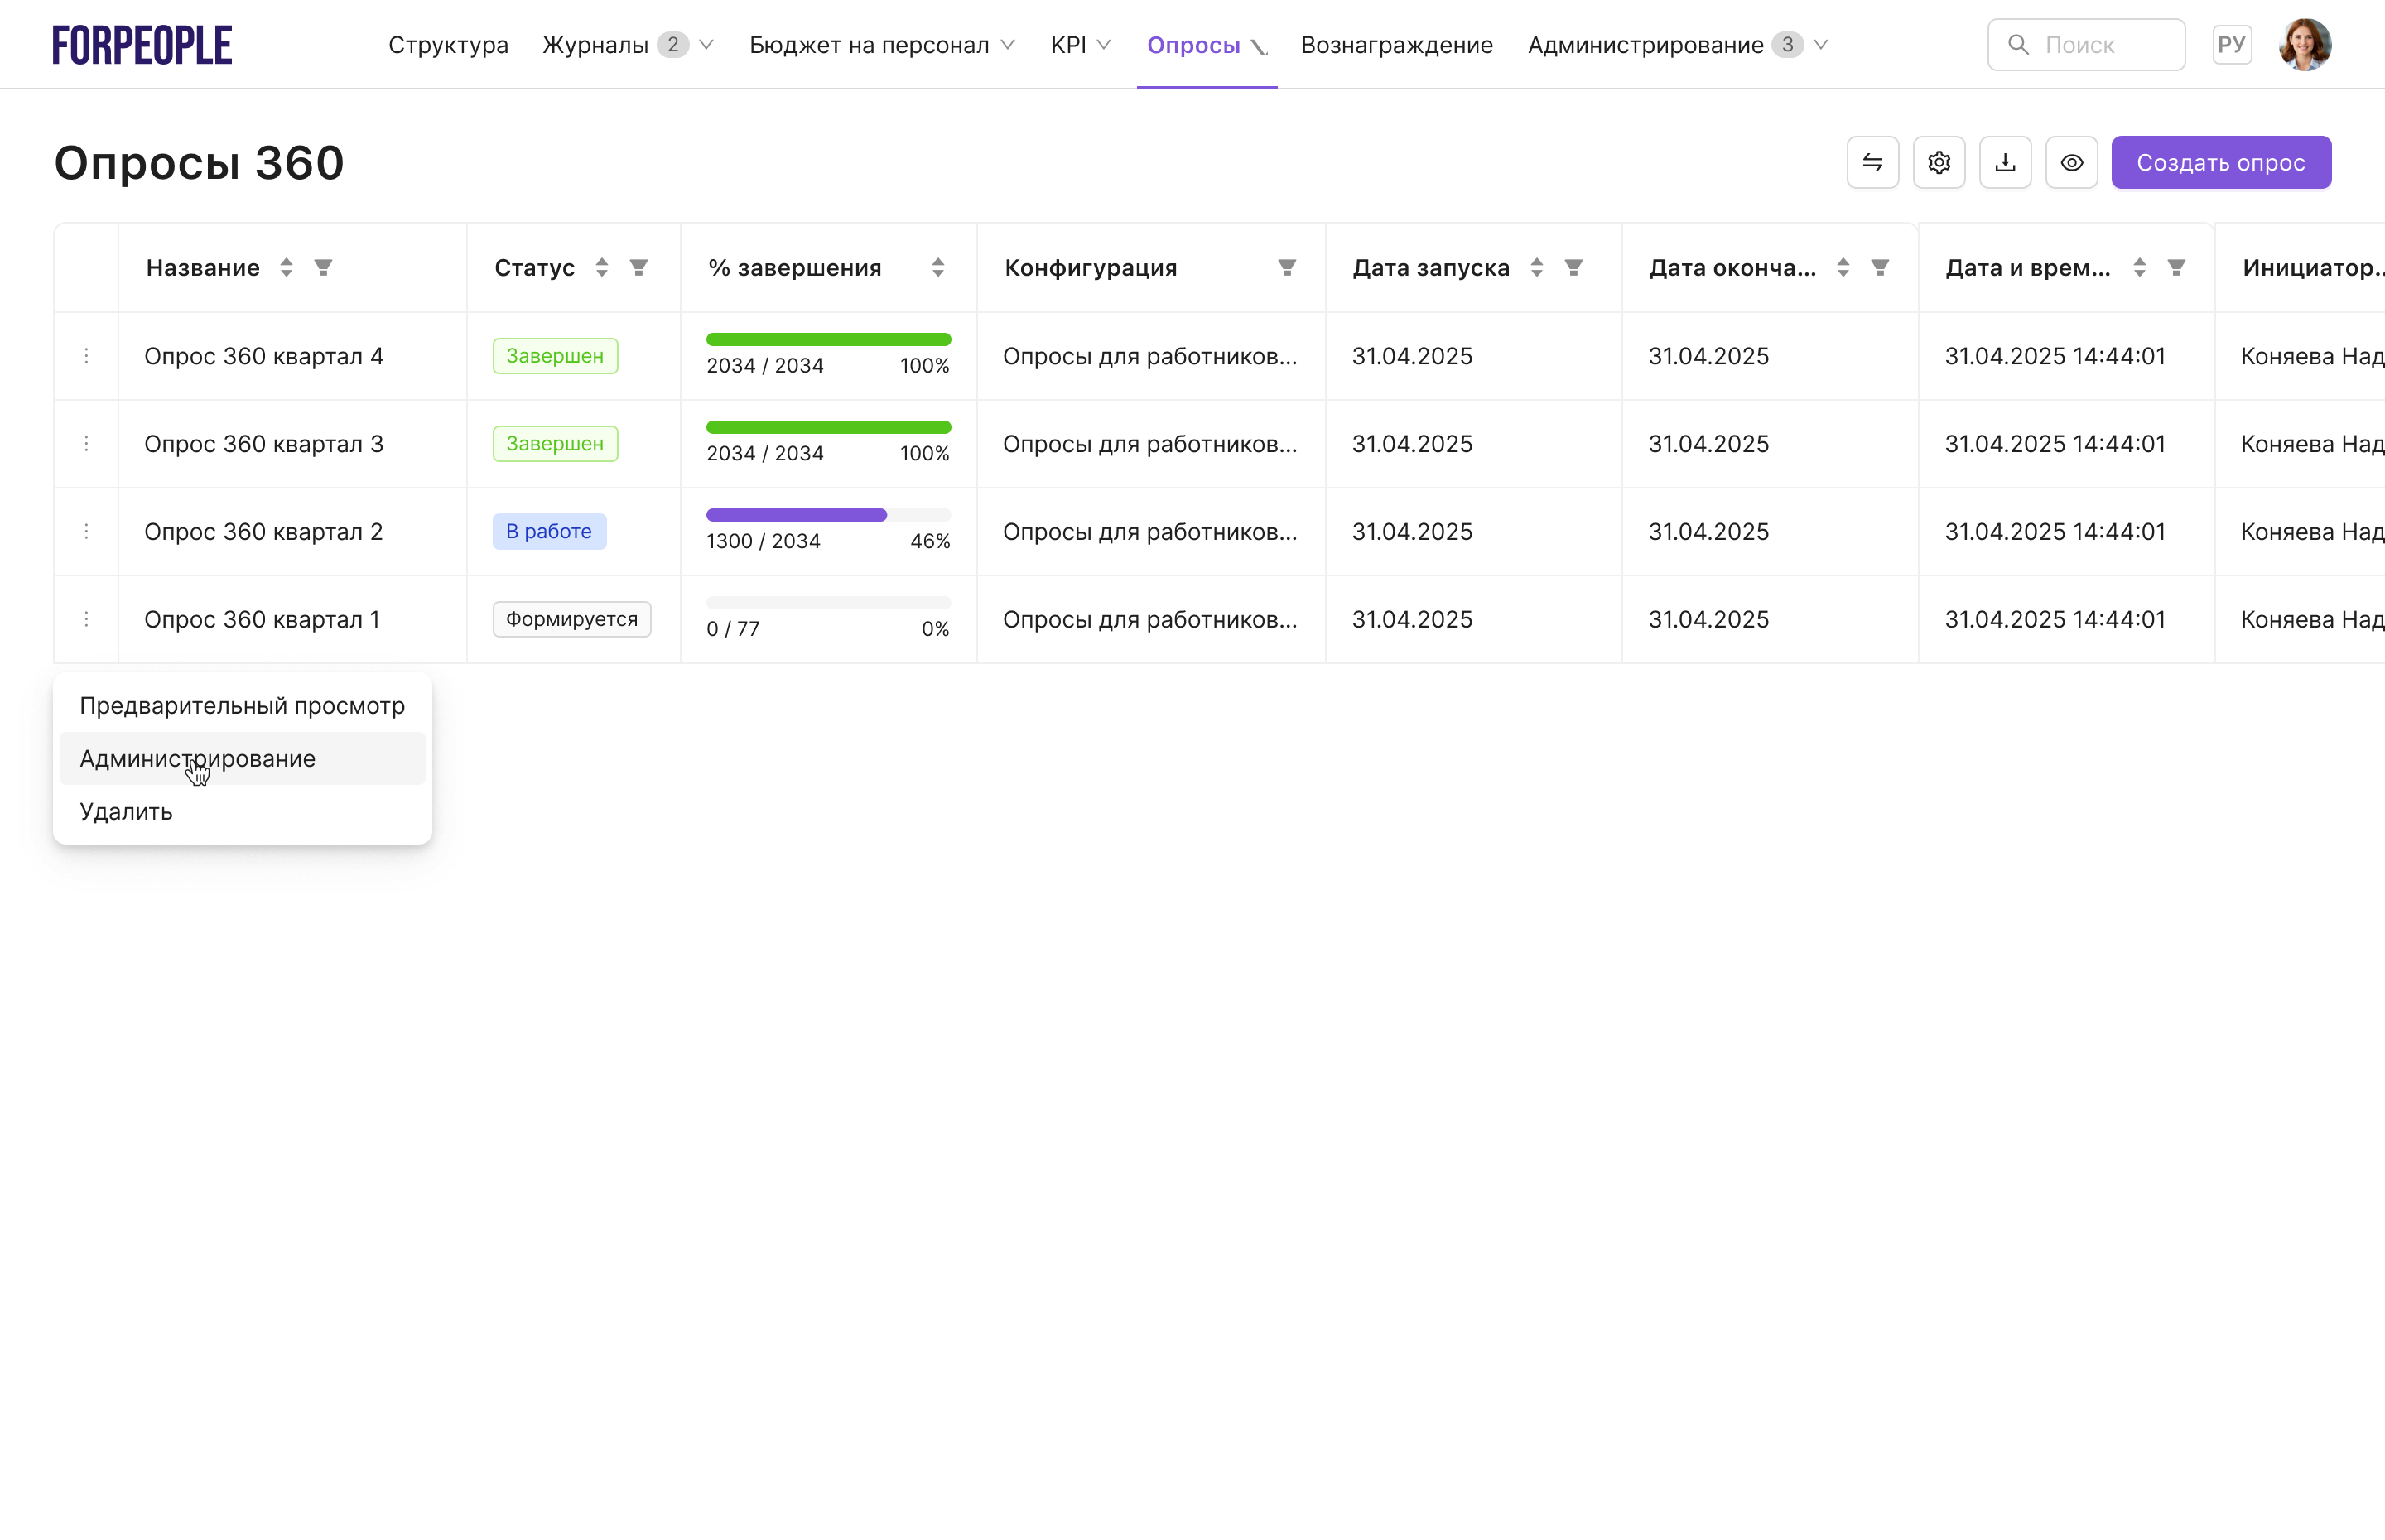Expand Бюджет на персонал dropdown
The width and height of the screenshot is (2385, 1540).
[x=881, y=45]
